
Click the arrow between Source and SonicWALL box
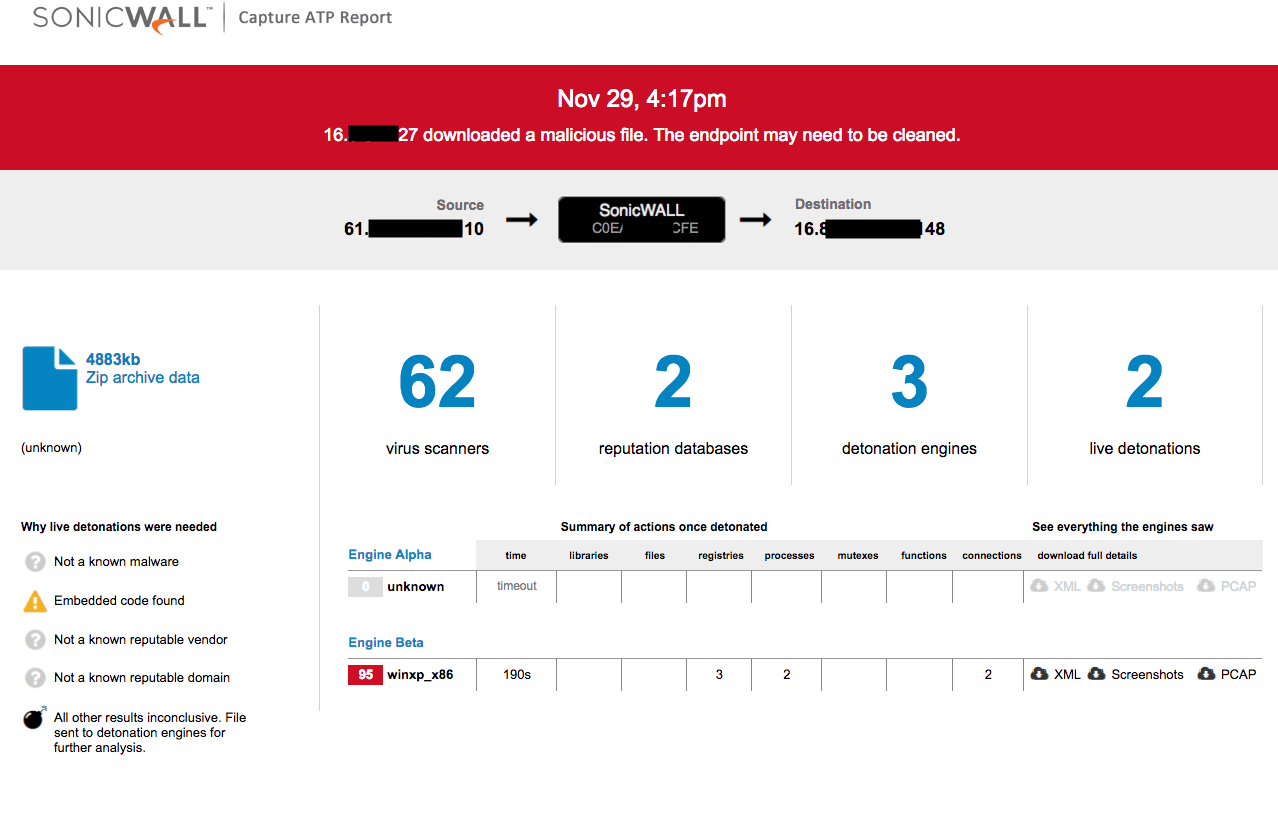pyautogui.click(x=521, y=219)
